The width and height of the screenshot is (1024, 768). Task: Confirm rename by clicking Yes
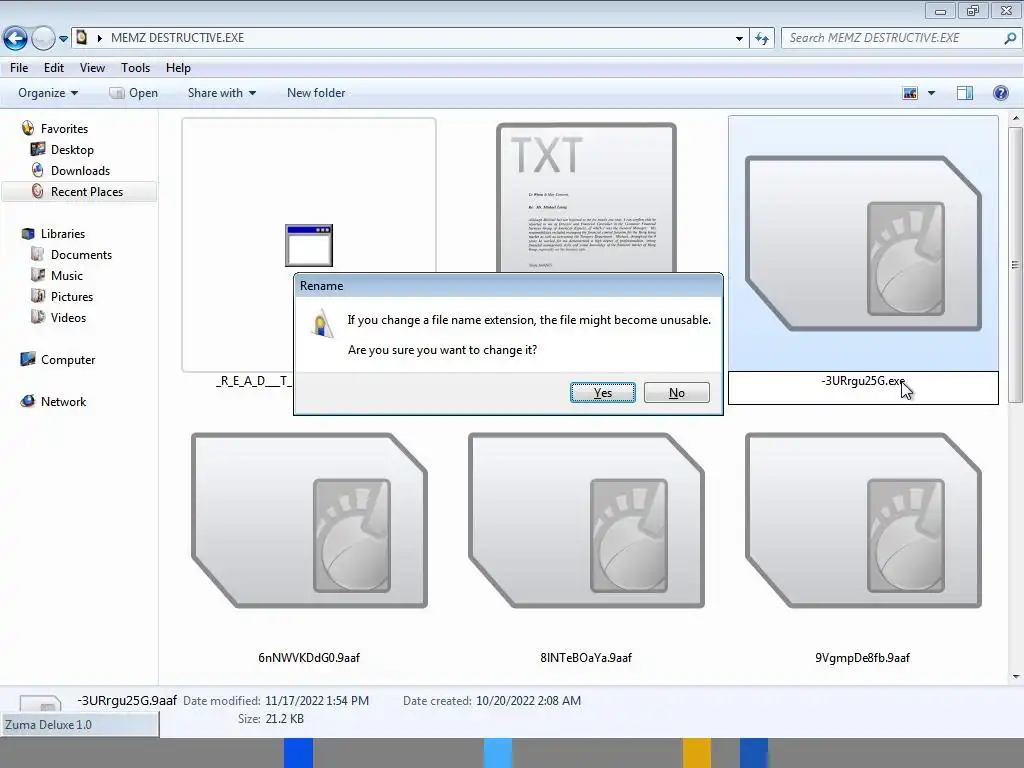pos(602,392)
